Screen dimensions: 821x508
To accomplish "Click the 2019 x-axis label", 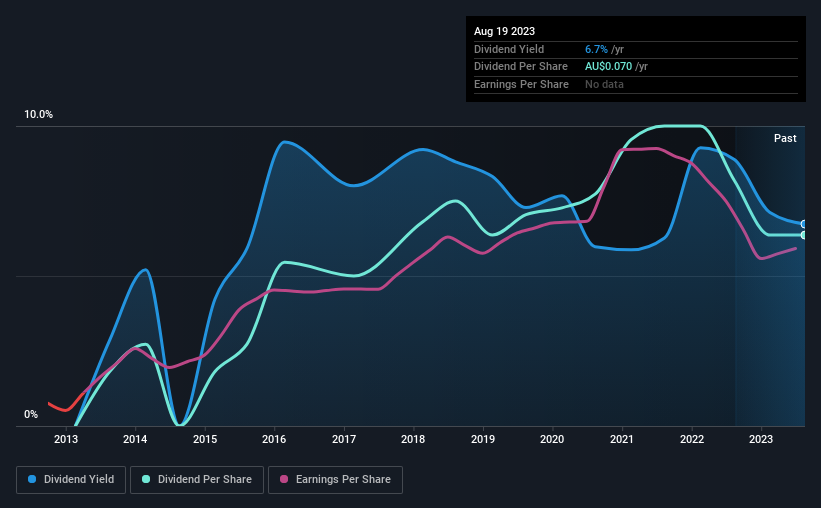I will click(483, 439).
